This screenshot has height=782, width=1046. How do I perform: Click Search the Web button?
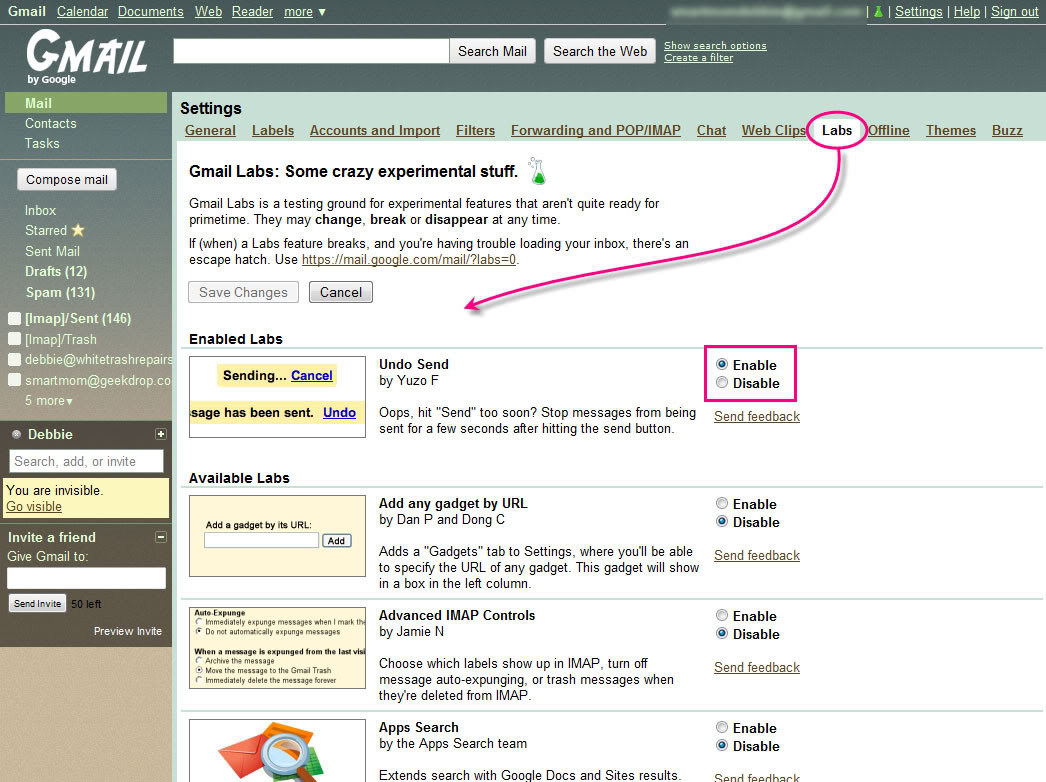(x=600, y=51)
